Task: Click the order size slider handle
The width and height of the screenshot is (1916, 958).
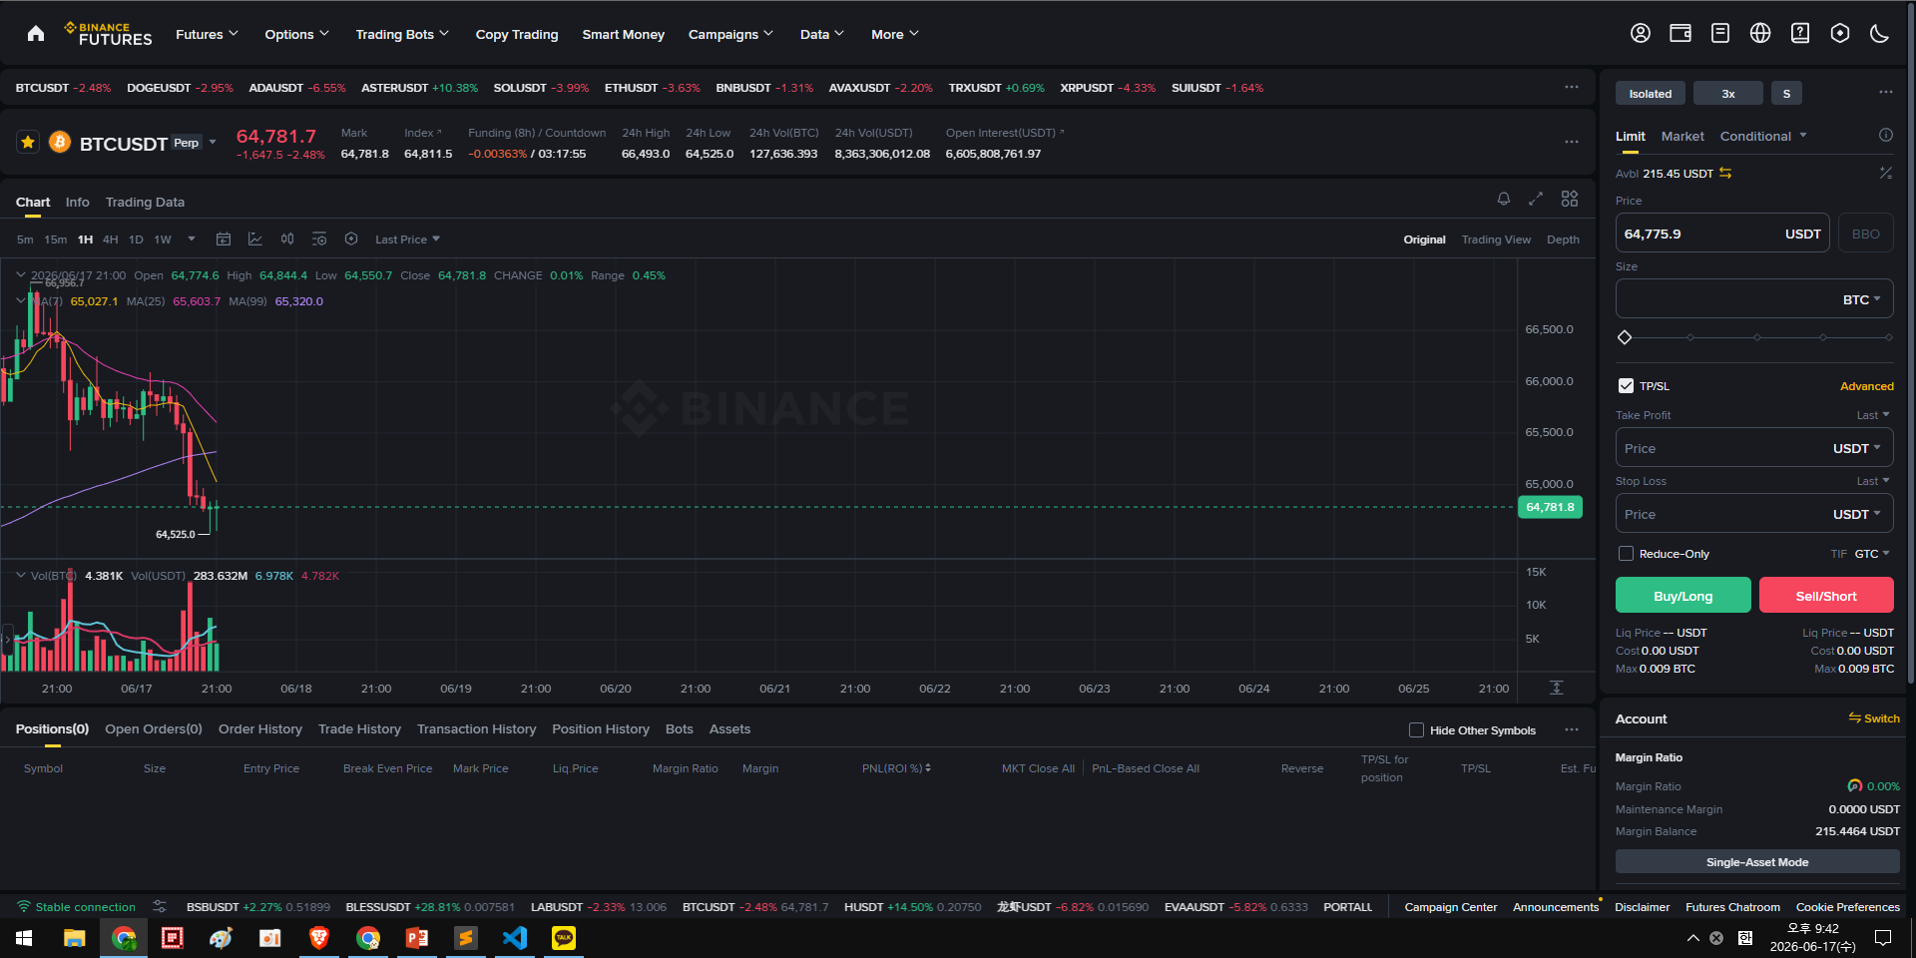Action: pos(1625,338)
